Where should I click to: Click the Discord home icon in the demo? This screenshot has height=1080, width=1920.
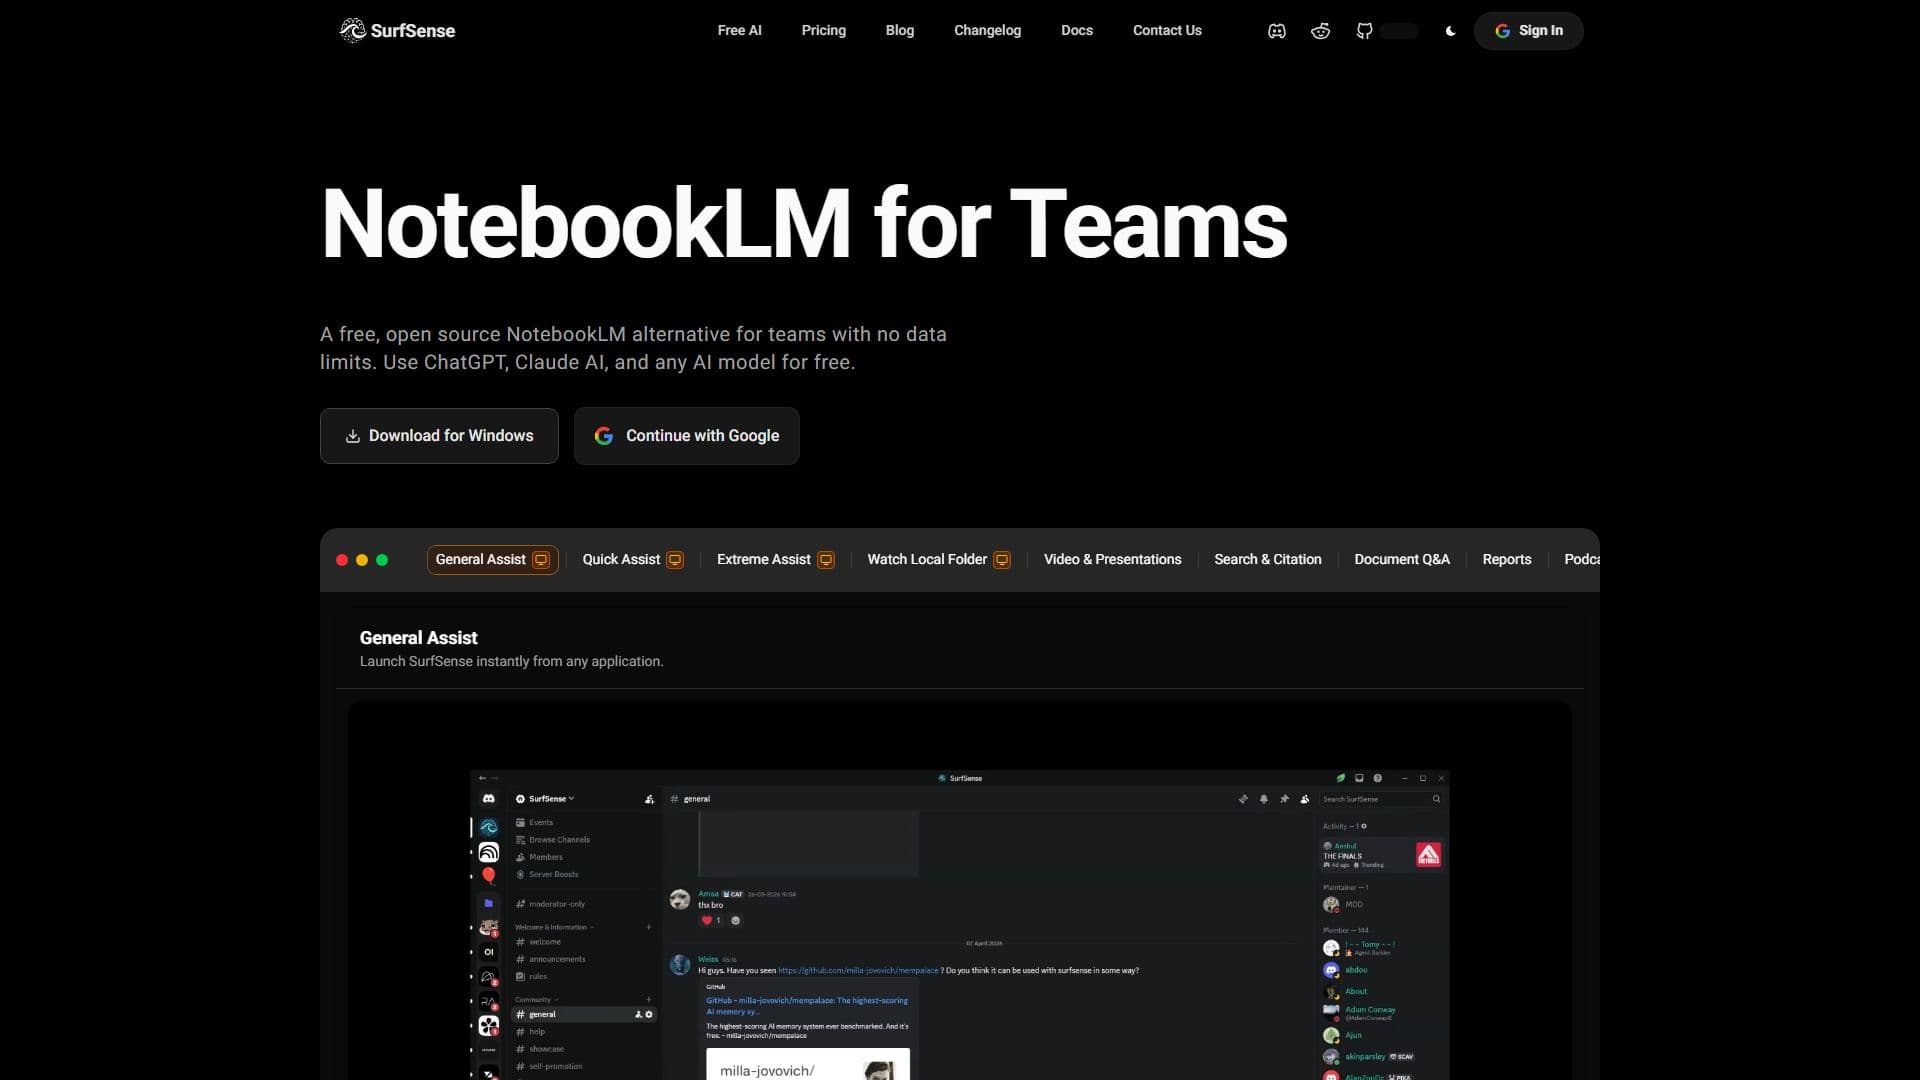488,798
